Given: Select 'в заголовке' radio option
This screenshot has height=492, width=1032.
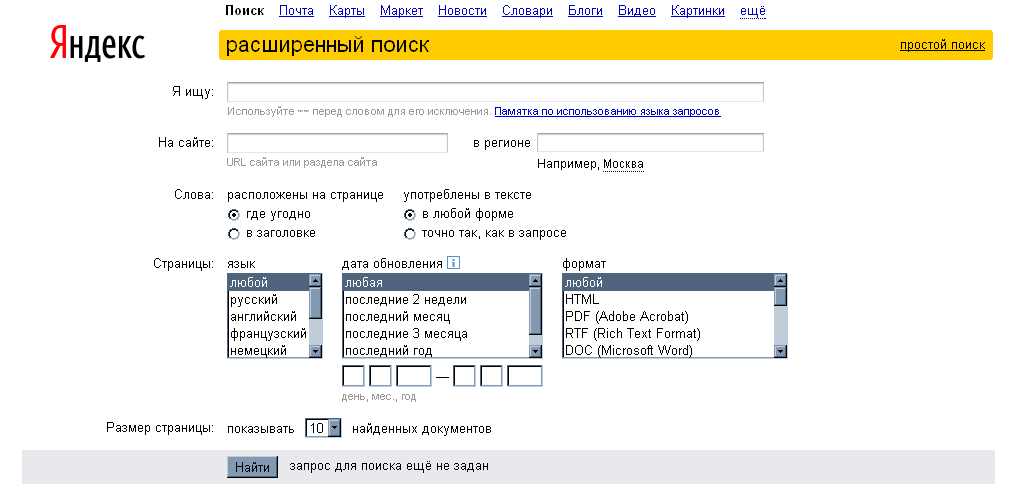Looking at the screenshot, I should coord(234,234).
